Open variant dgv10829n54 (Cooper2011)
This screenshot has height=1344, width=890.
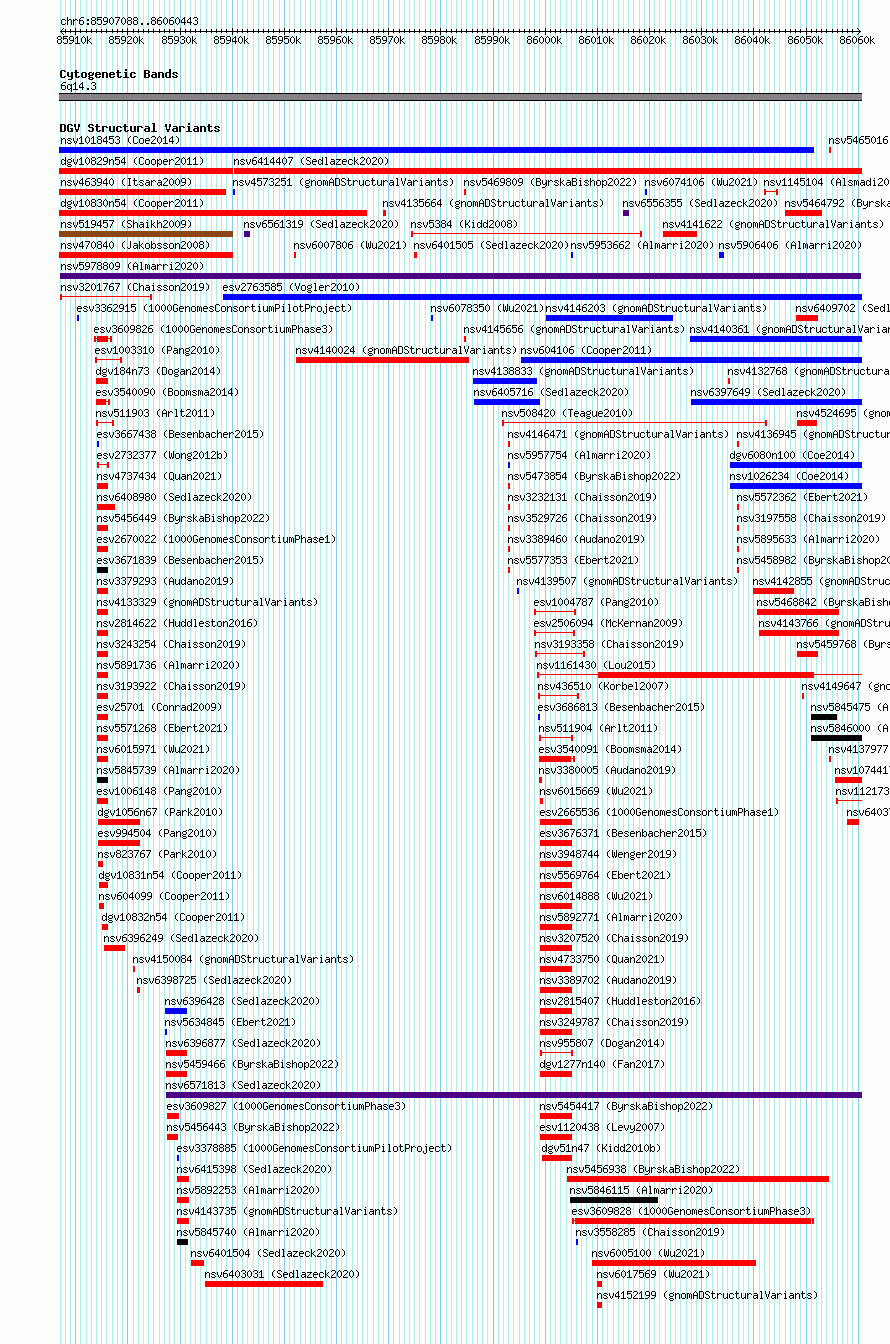pyautogui.click(x=131, y=161)
